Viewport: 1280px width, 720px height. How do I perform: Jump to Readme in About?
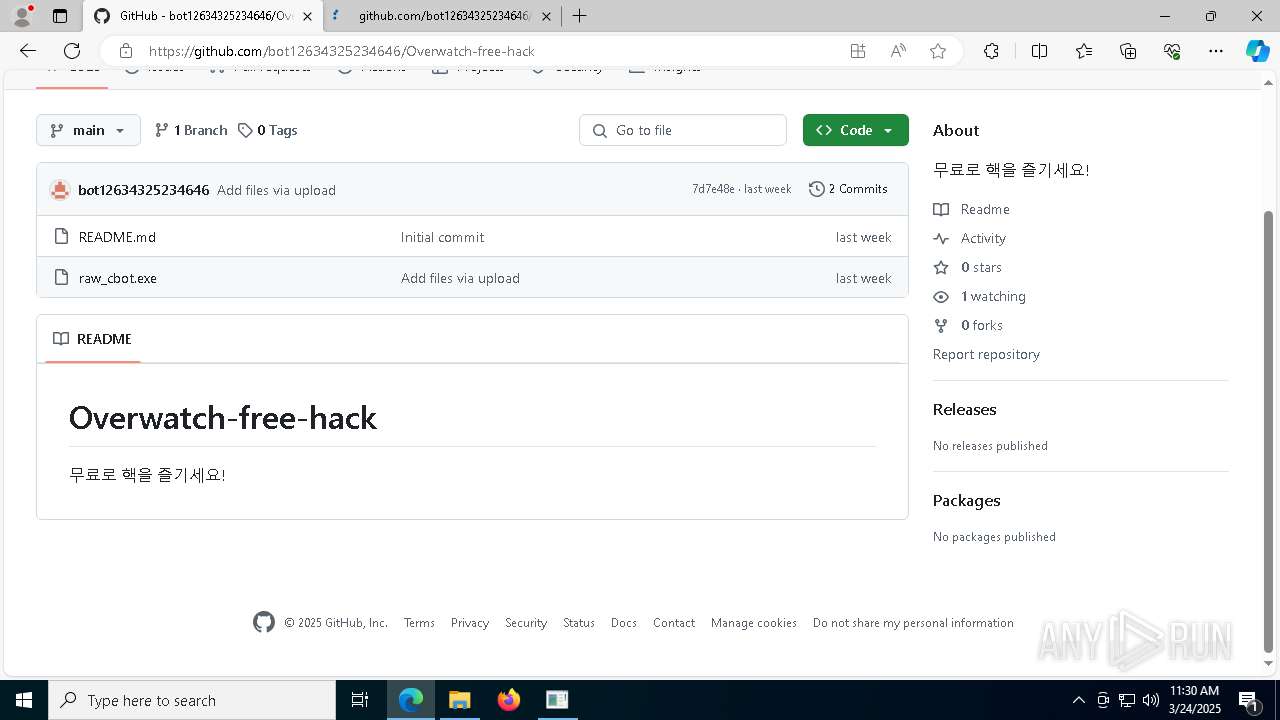tap(972, 209)
